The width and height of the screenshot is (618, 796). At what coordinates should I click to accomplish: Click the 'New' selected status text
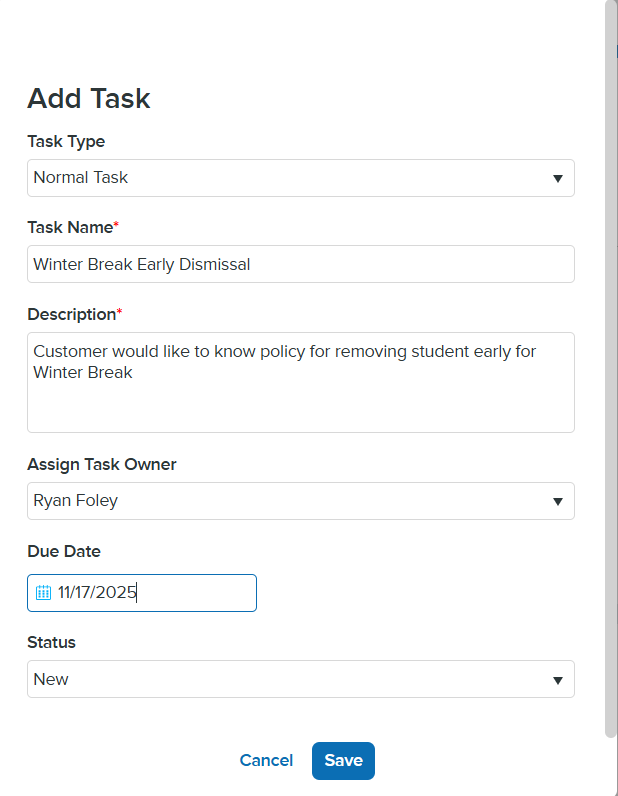51,680
